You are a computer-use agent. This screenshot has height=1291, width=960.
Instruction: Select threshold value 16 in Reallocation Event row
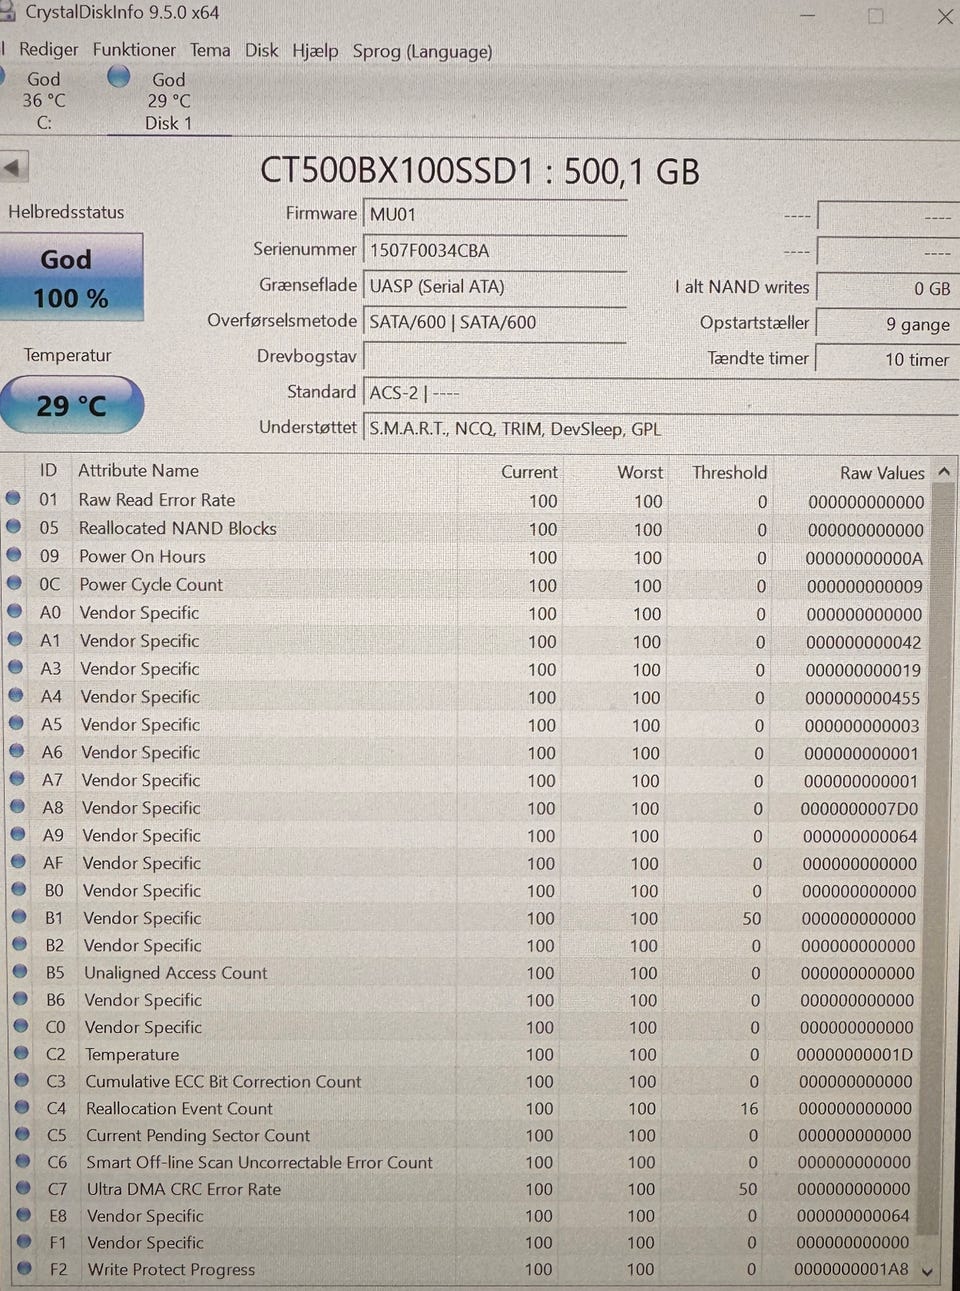749,1108
